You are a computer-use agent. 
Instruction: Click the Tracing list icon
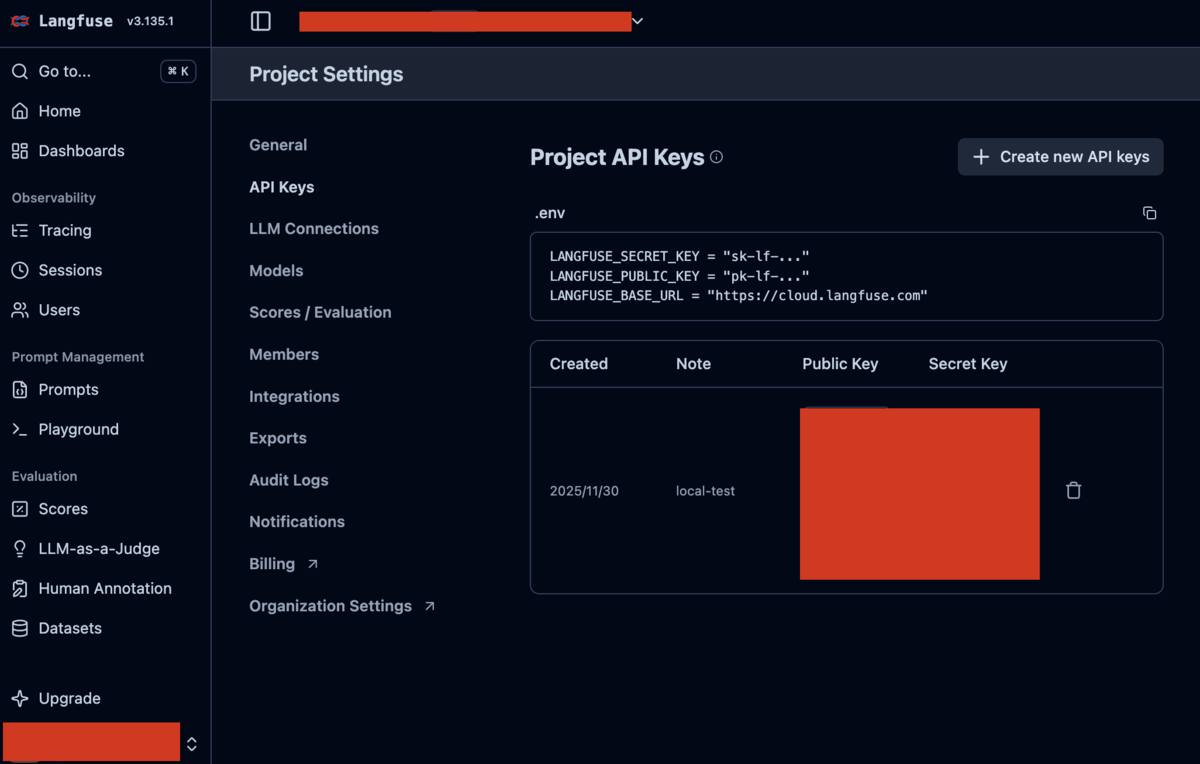[20, 230]
